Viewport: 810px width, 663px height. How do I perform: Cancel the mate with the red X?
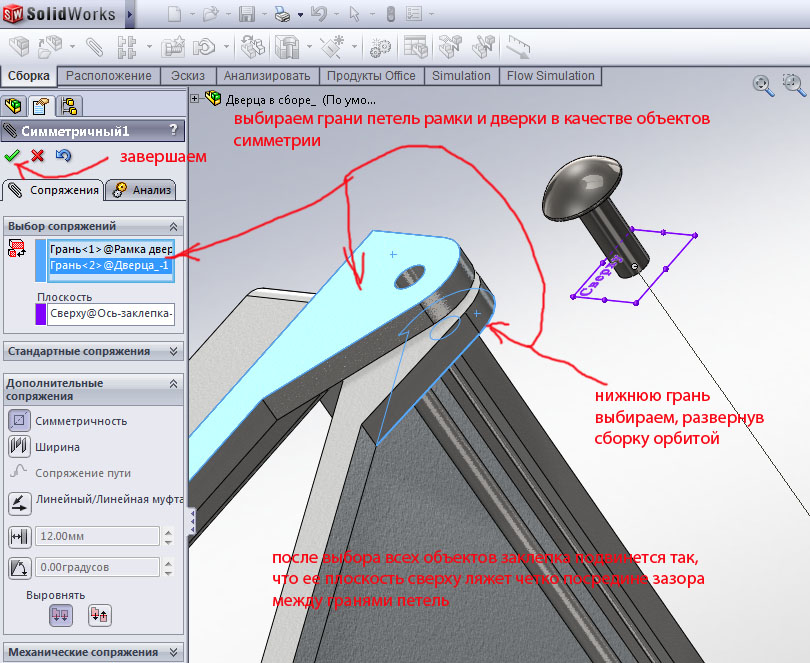click(x=37, y=155)
